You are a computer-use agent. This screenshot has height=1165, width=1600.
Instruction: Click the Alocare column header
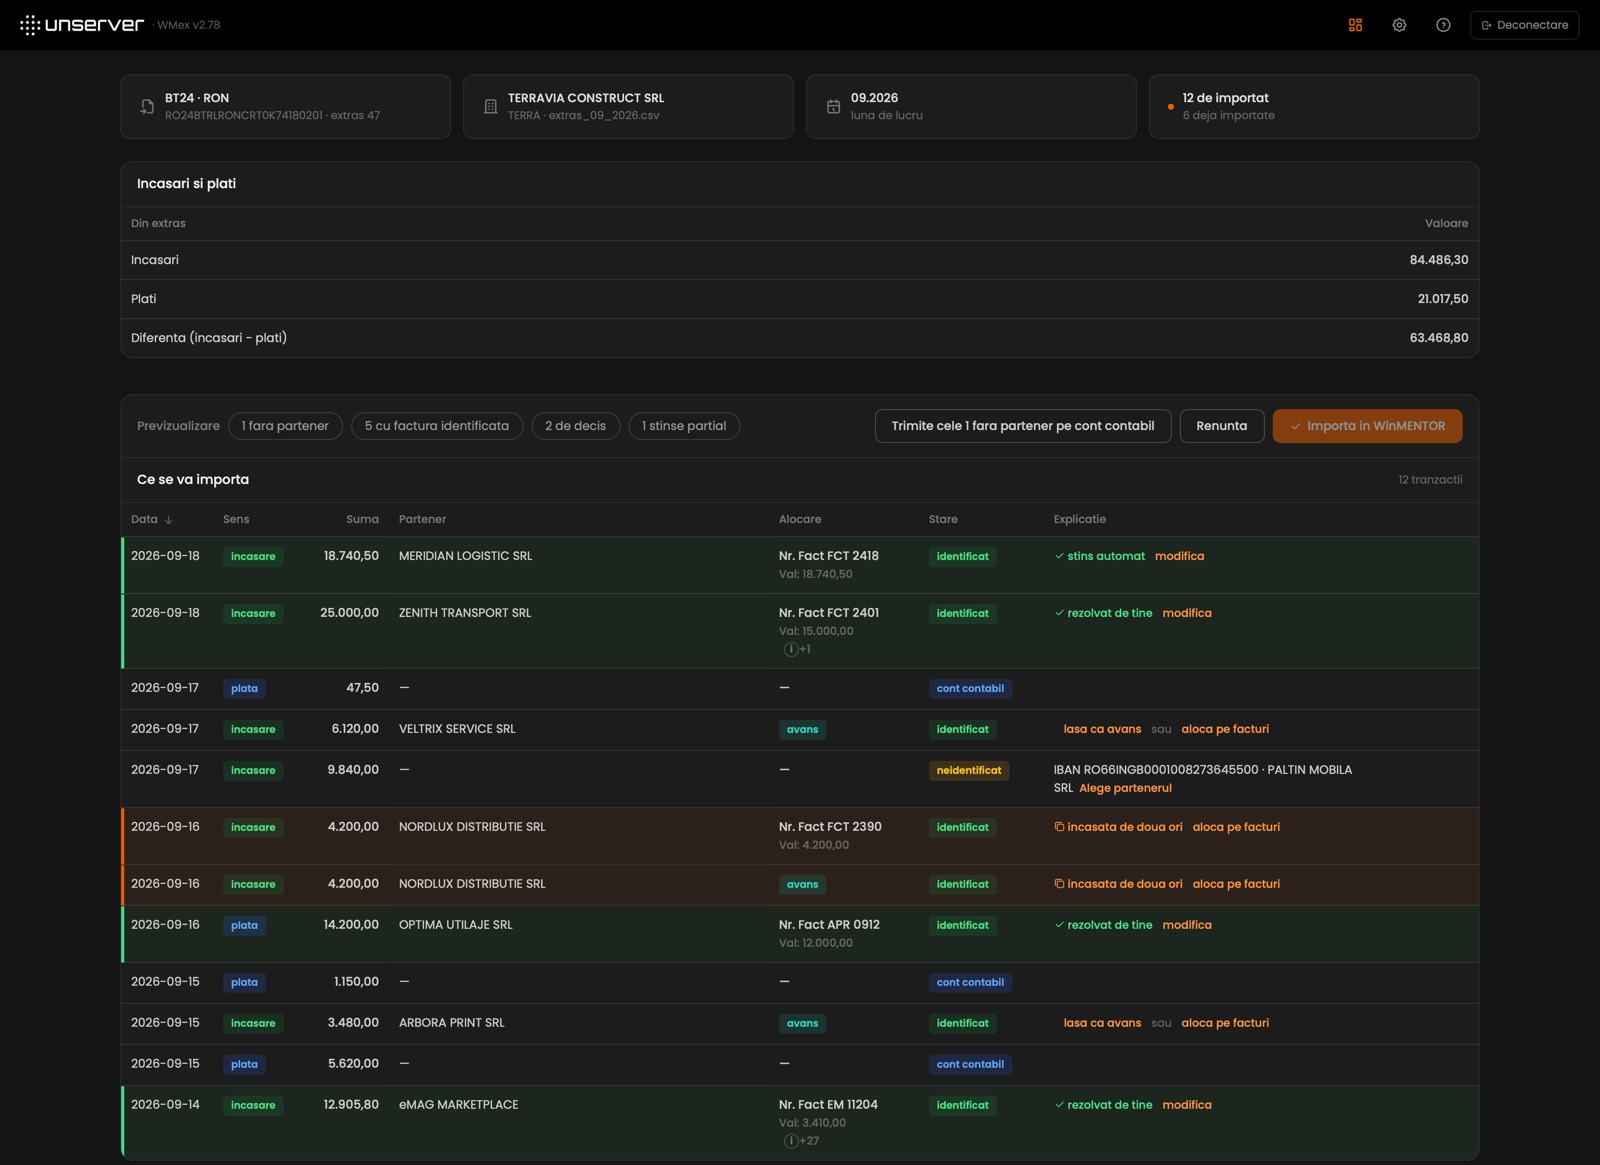pyautogui.click(x=800, y=520)
